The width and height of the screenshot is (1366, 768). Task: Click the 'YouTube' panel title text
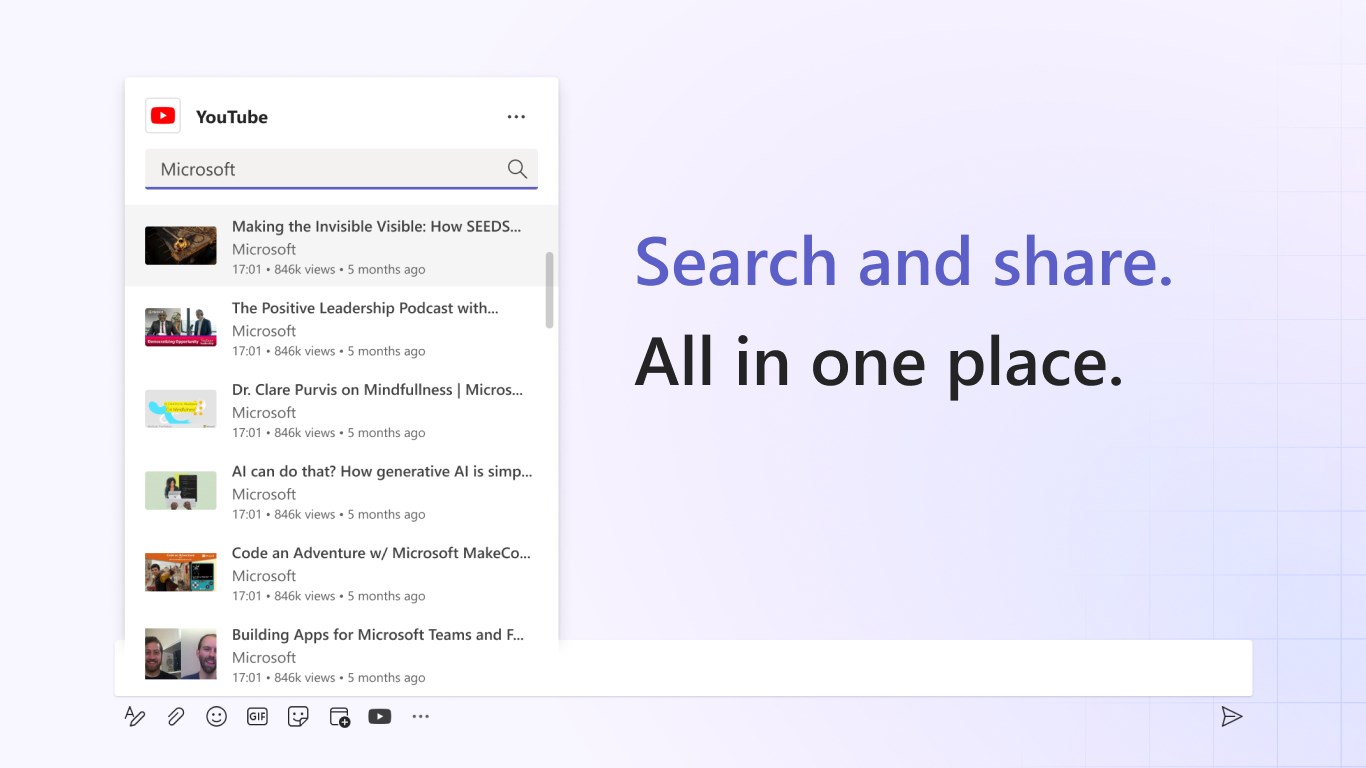[232, 117]
